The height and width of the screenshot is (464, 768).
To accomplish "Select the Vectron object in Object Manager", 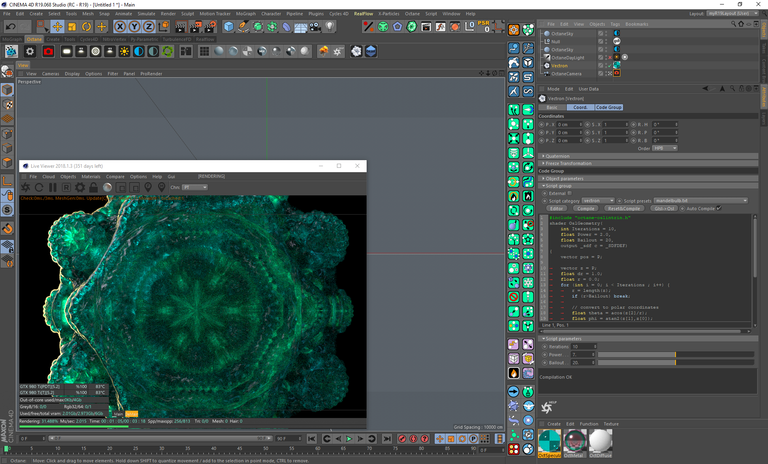I will coord(560,65).
